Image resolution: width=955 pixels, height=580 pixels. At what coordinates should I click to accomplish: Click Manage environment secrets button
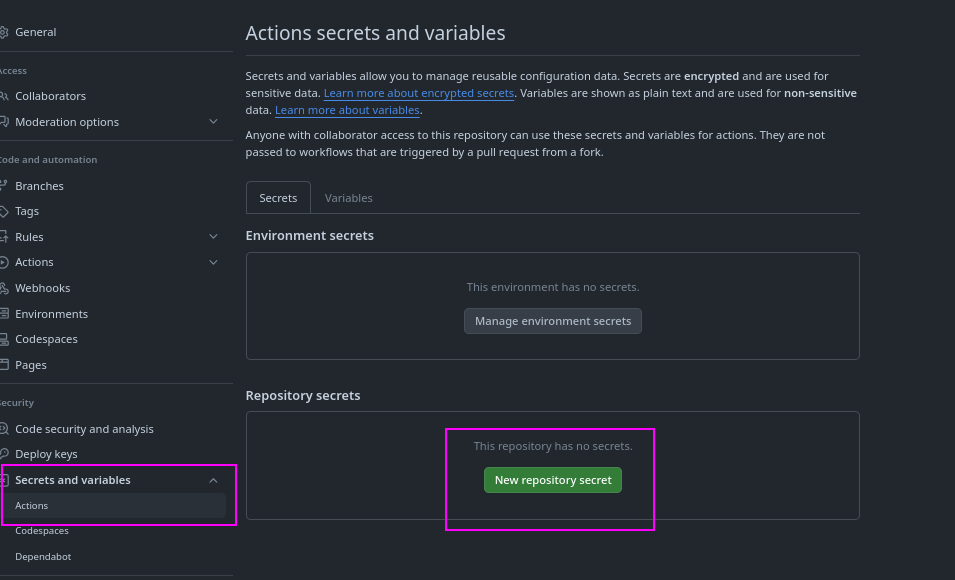point(553,321)
